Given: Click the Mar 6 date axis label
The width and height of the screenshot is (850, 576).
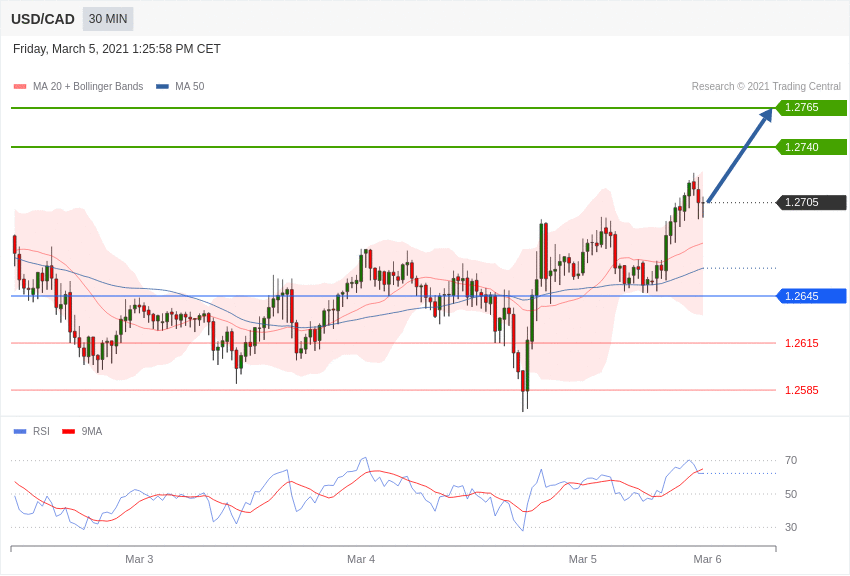Looking at the screenshot, I should coord(707,559).
